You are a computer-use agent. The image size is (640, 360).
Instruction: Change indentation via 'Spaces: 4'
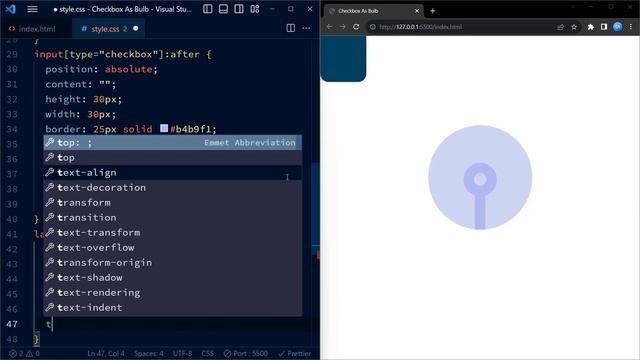[x=149, y=353]
